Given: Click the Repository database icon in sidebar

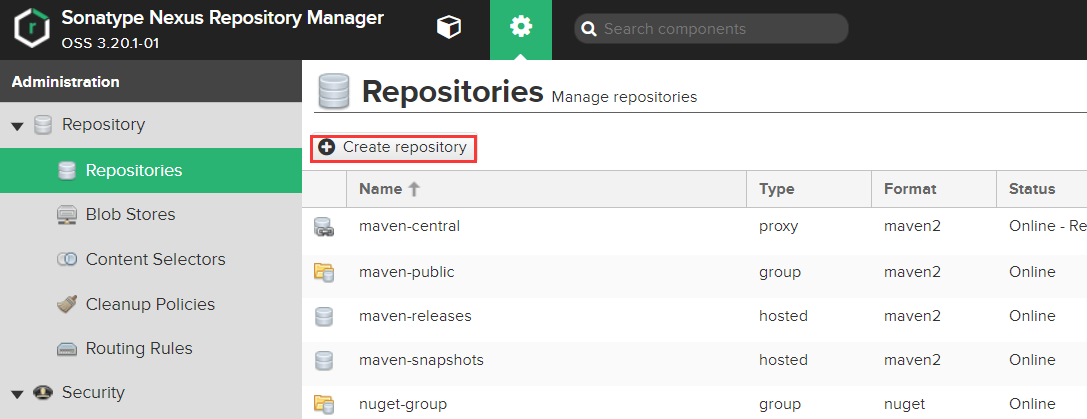Looking at the screenshot, I should (43, 125).
